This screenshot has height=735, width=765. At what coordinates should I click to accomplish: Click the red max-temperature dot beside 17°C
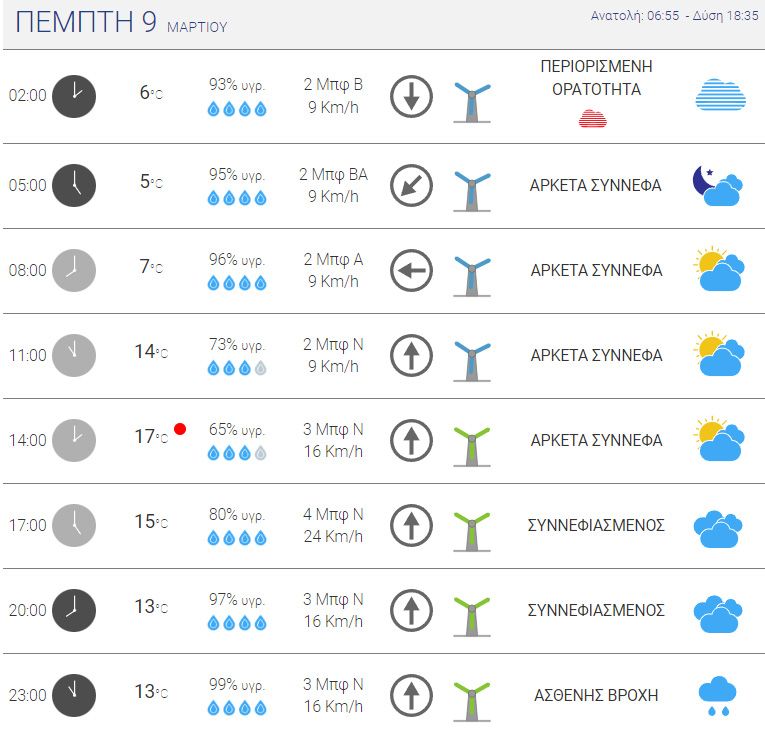pyautogui.click(x=180, y=429)
